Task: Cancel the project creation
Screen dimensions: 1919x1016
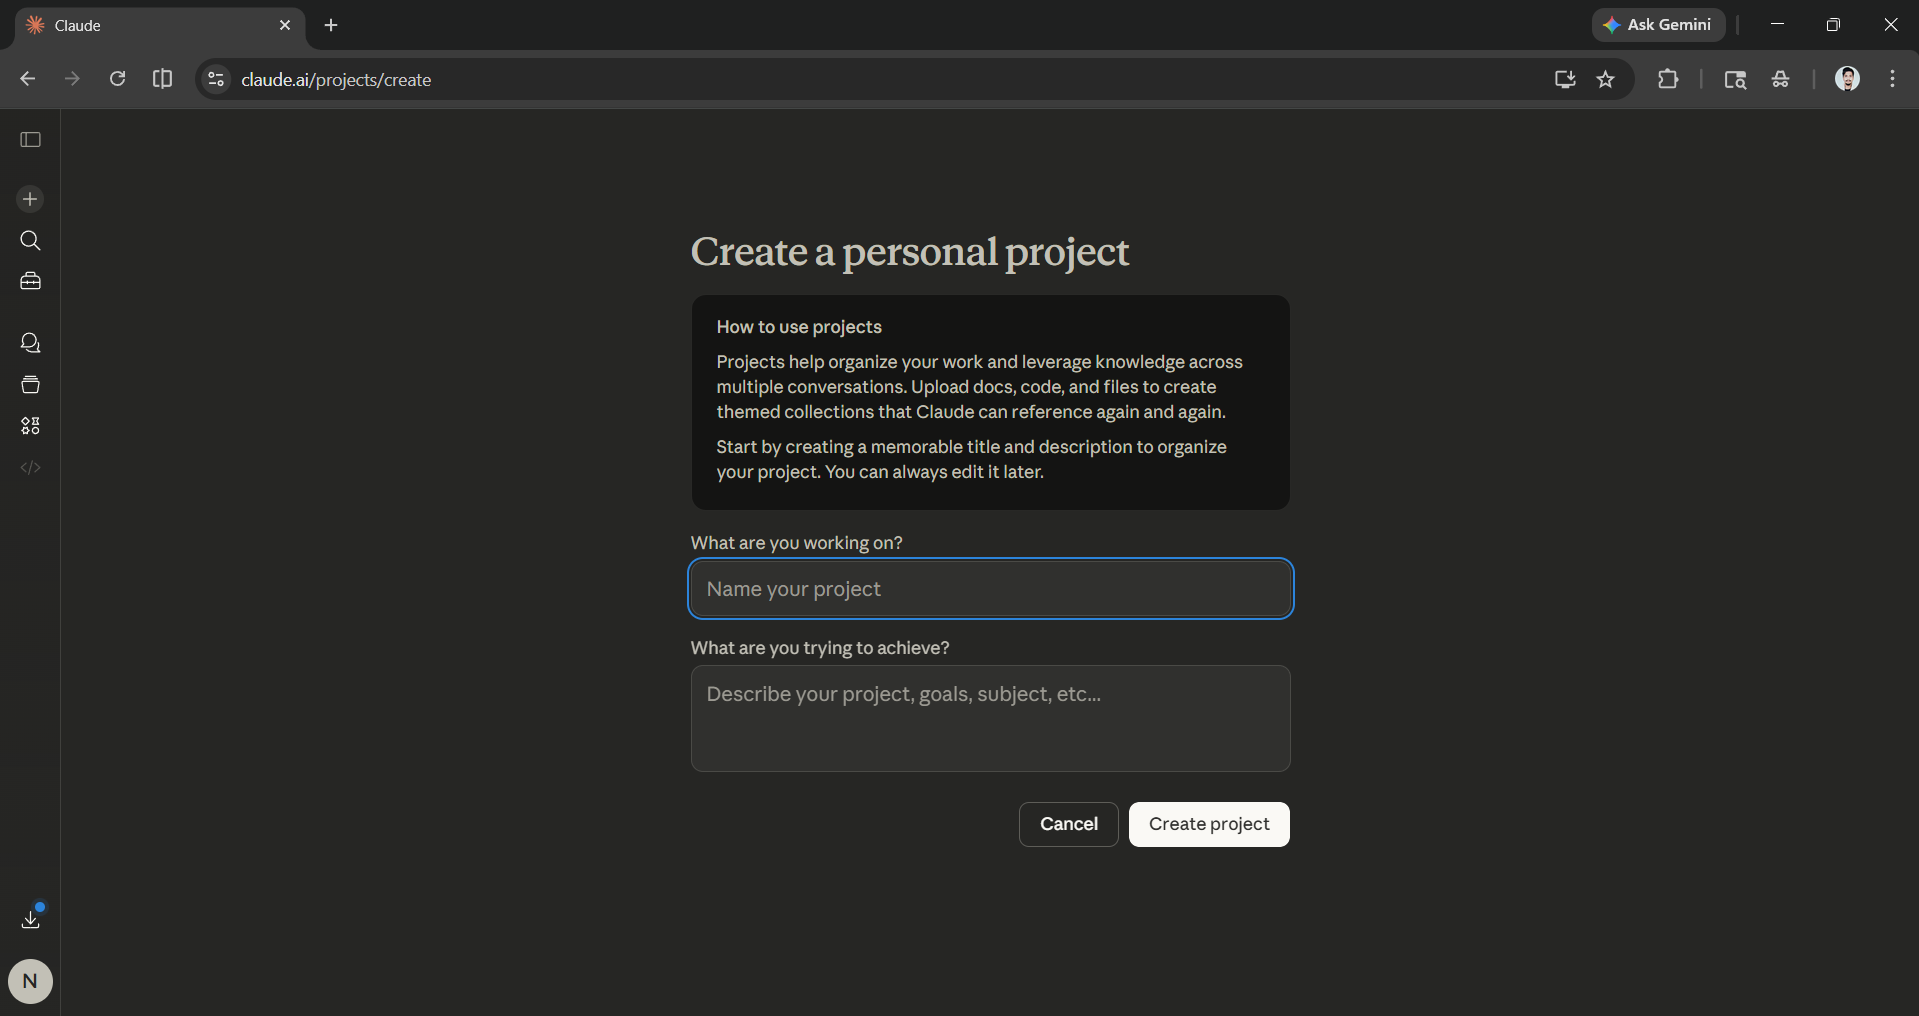Action: coord(1068,824)
